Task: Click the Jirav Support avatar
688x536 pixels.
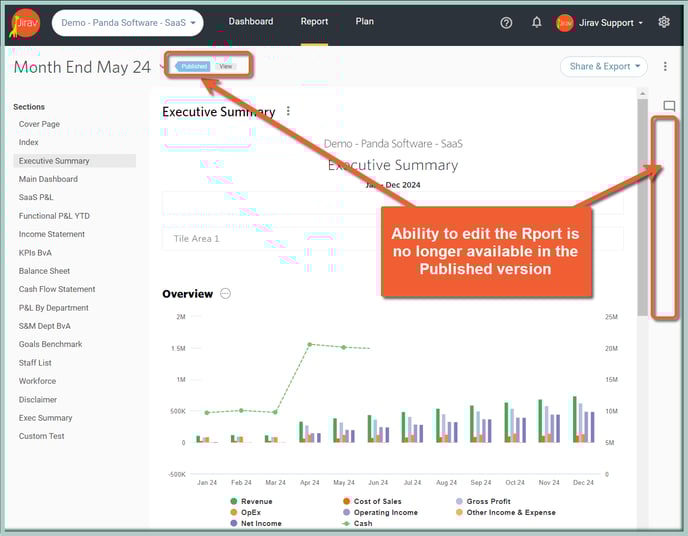Action: pyautogui.click(x=564, y=23)
